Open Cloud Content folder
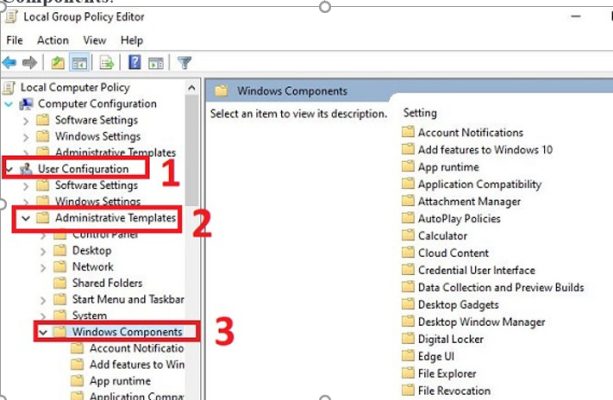This screenshot has height=400, width=613. pos(453,253)
